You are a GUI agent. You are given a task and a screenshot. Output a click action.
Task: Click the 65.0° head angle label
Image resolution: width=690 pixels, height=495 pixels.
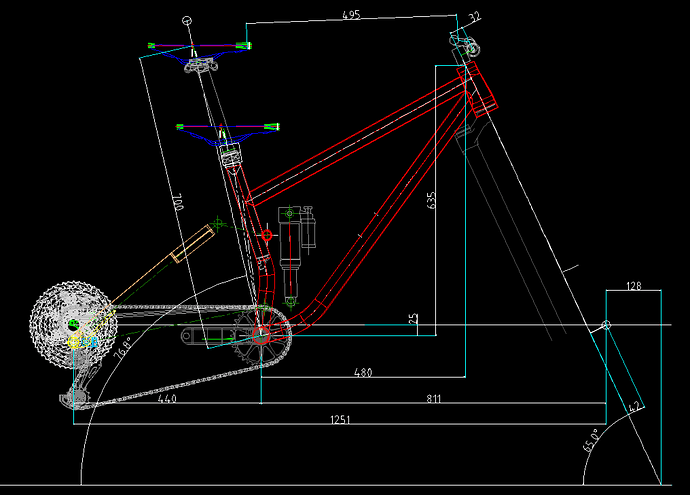591,440
